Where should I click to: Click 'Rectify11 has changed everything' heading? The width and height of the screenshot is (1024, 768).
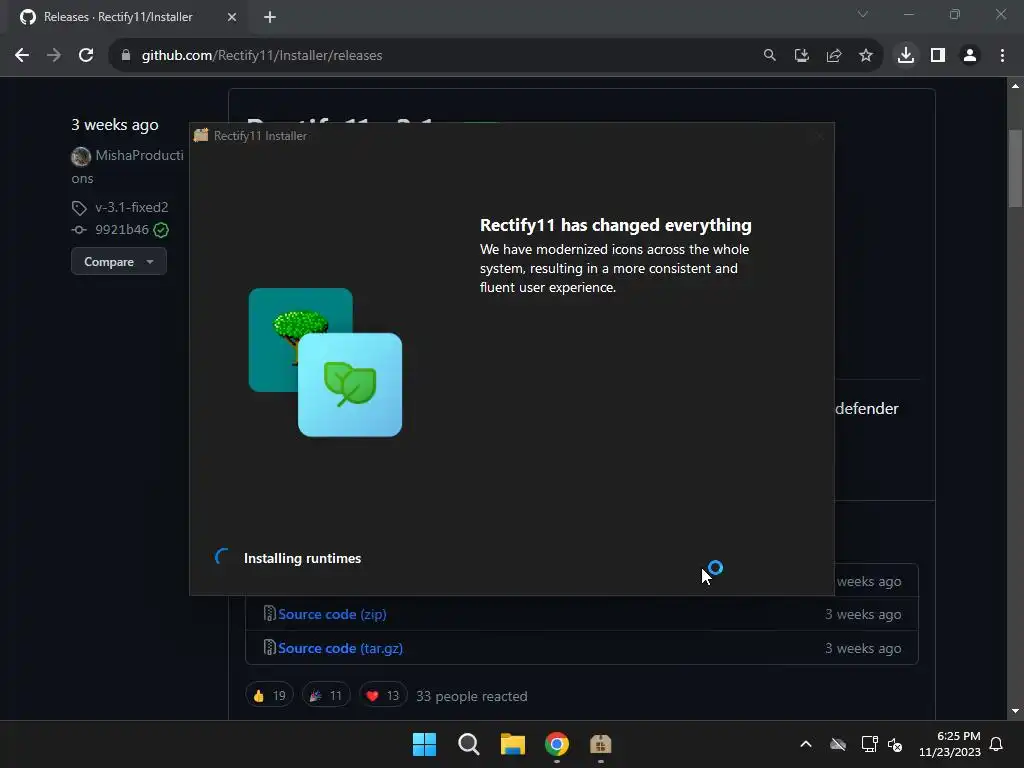point(615,225)
